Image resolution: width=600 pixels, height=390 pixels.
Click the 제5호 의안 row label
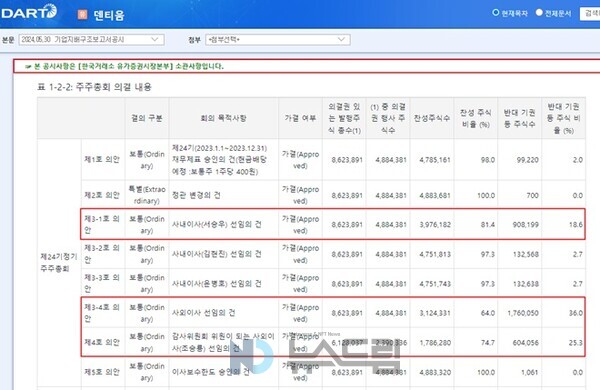pos(102,372)
